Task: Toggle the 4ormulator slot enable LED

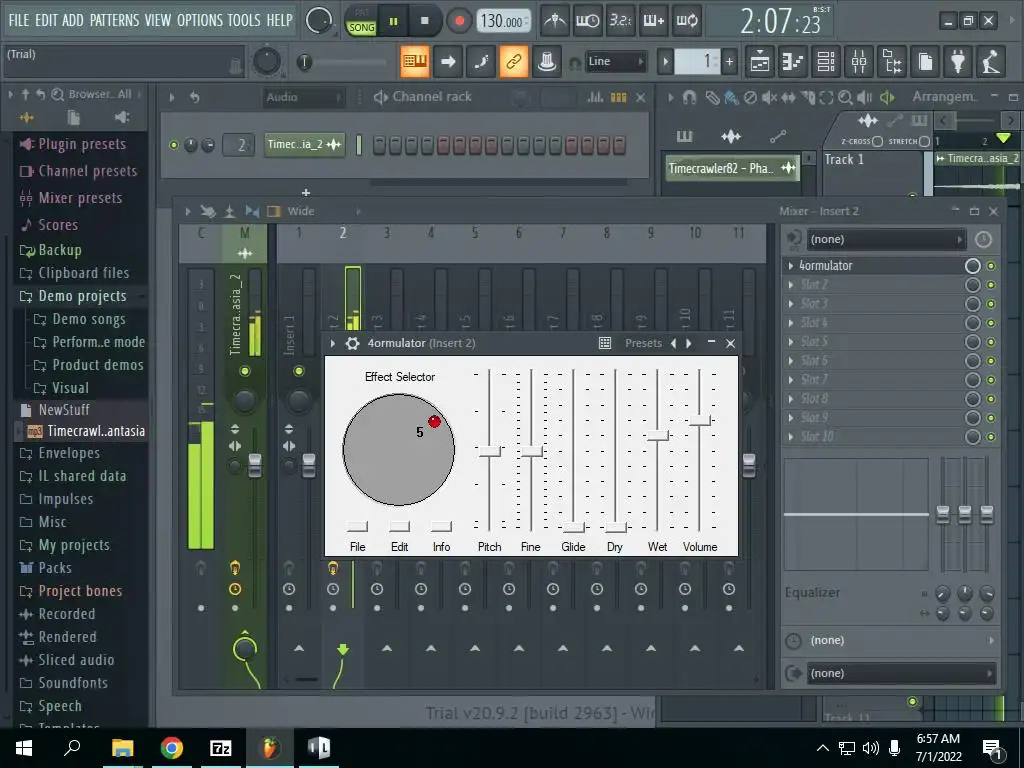Action: 991,266
